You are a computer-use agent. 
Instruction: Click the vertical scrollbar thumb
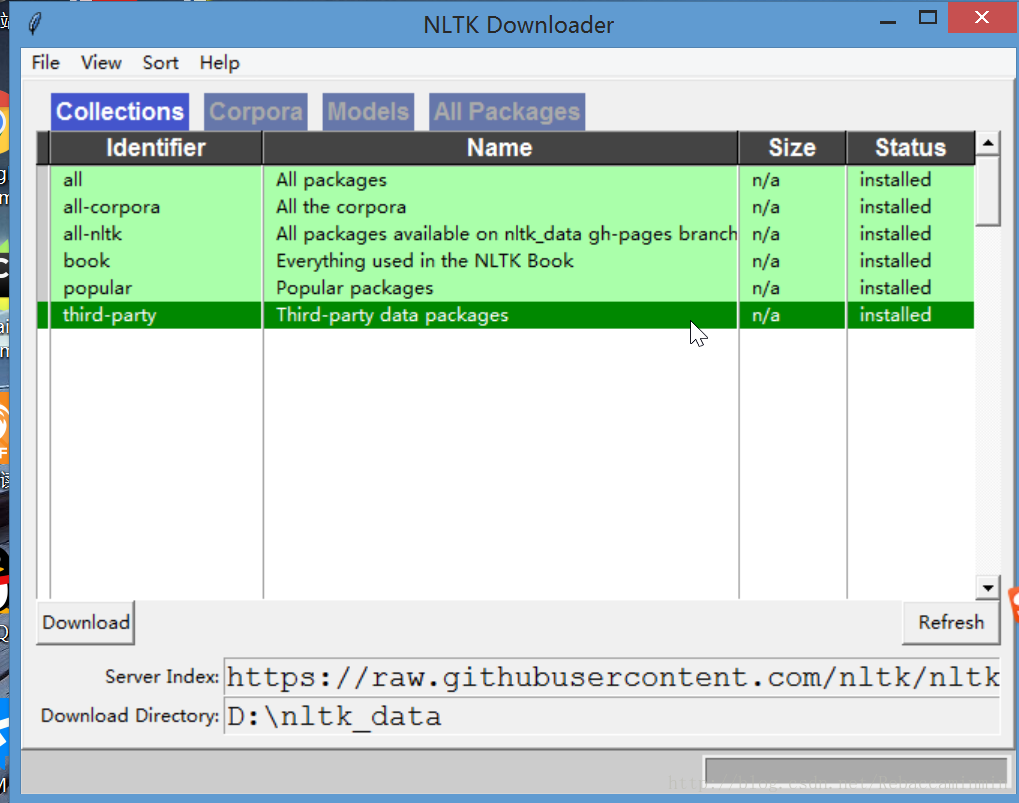coord(988,190)
